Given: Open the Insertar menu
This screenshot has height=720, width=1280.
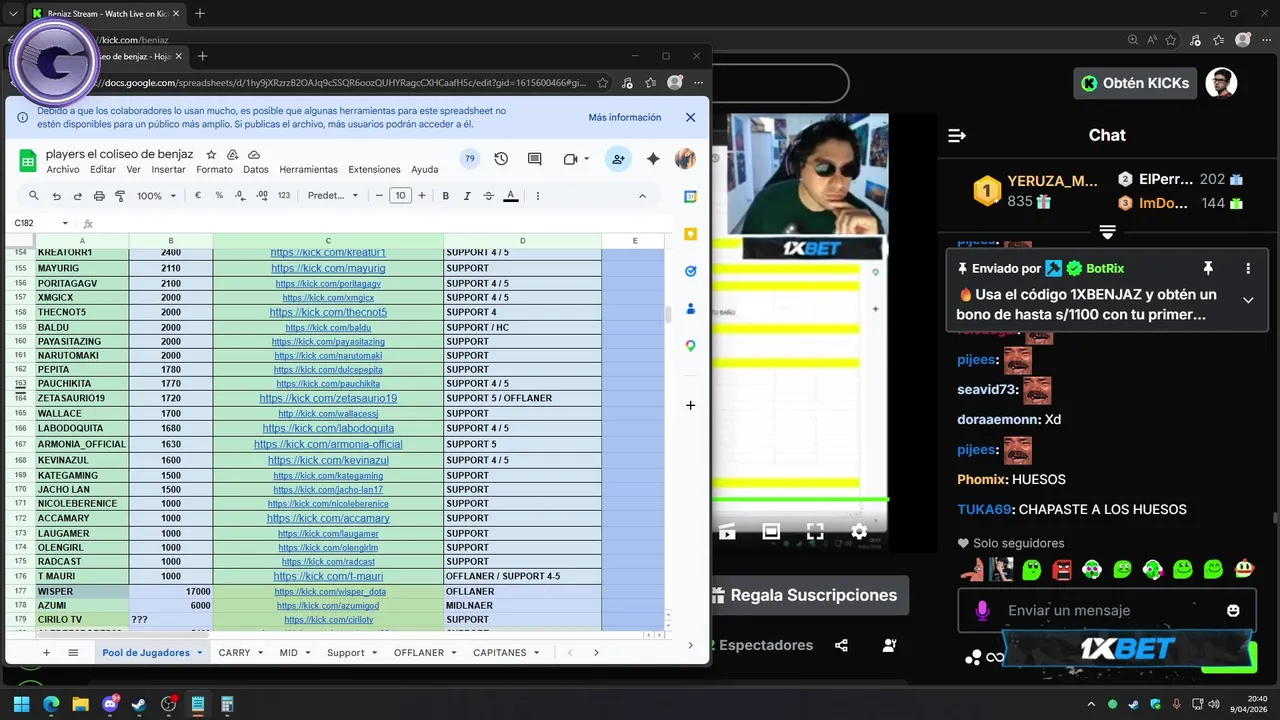Looking at the screenshot, I should [x=168, y=169].
